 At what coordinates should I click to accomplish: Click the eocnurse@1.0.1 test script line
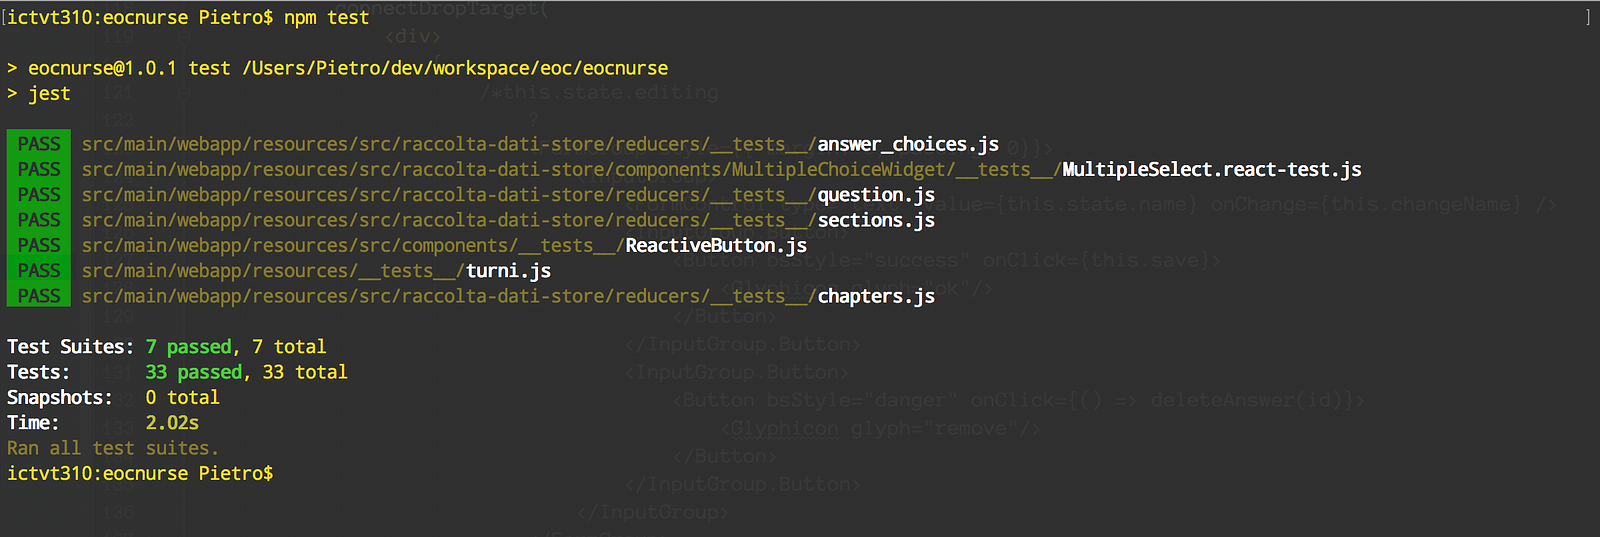[348, 68]
